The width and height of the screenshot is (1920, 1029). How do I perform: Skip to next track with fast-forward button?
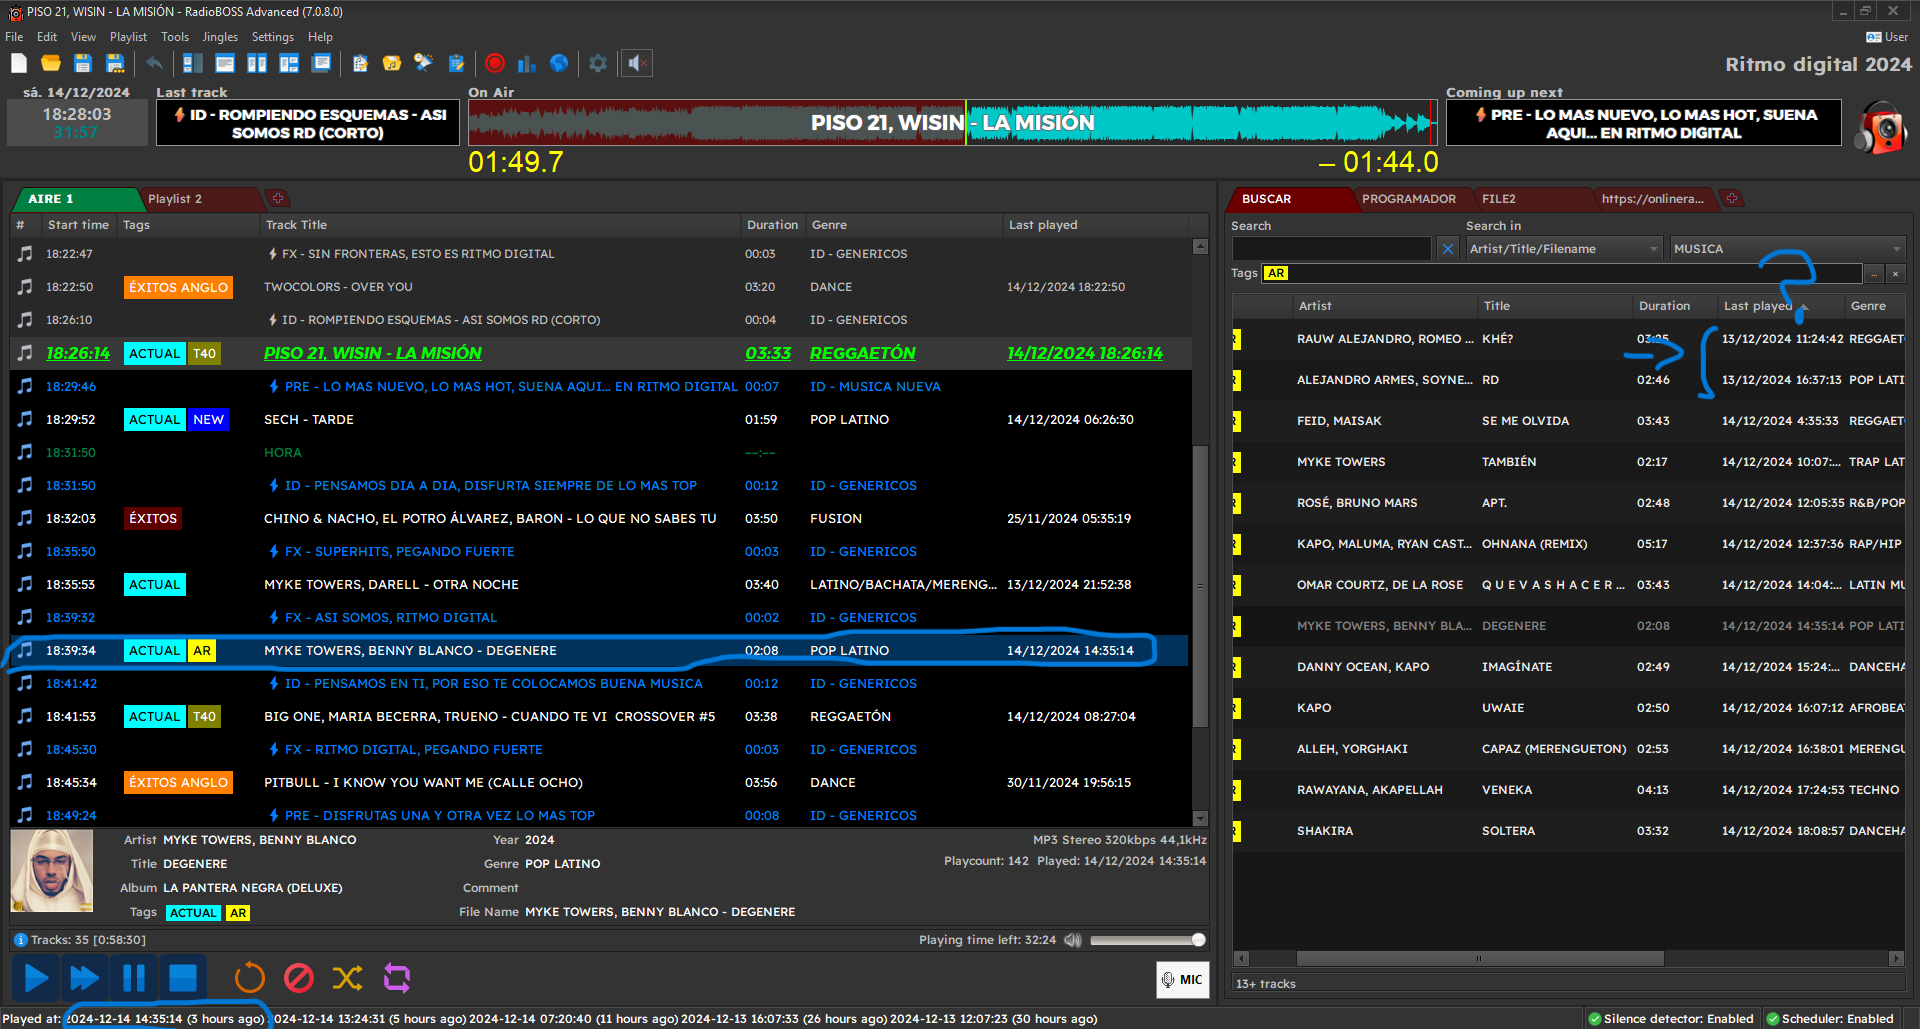pyautogui.click(x=84, y=978)
